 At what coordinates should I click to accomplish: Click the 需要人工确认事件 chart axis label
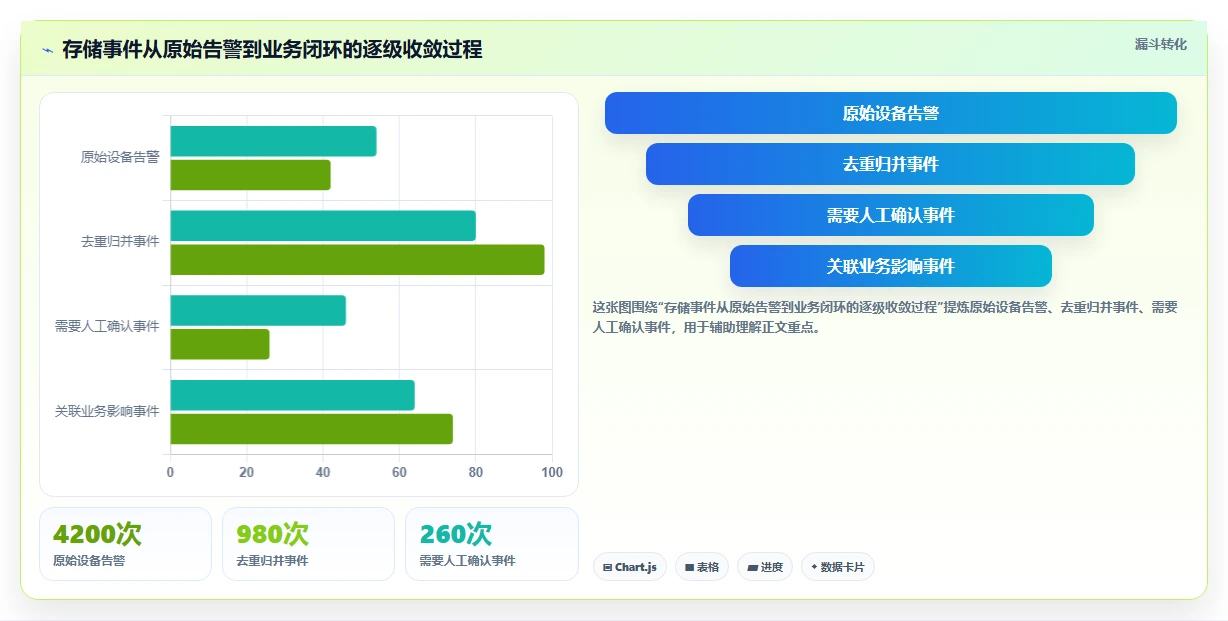point(107,326)
